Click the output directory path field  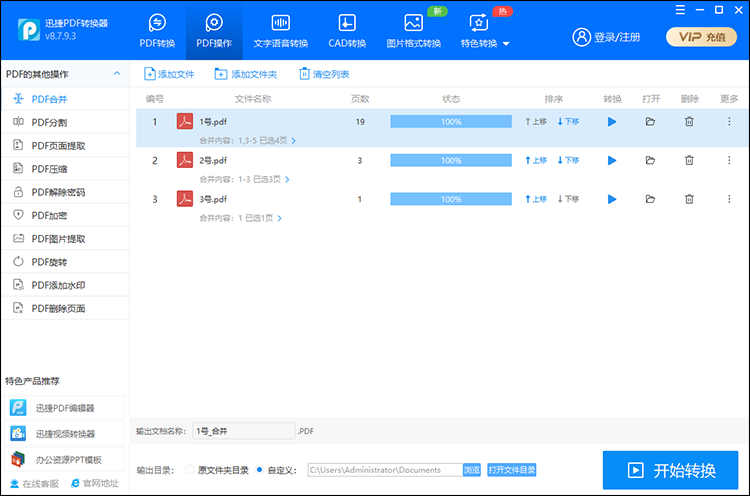tap(385, 470)
